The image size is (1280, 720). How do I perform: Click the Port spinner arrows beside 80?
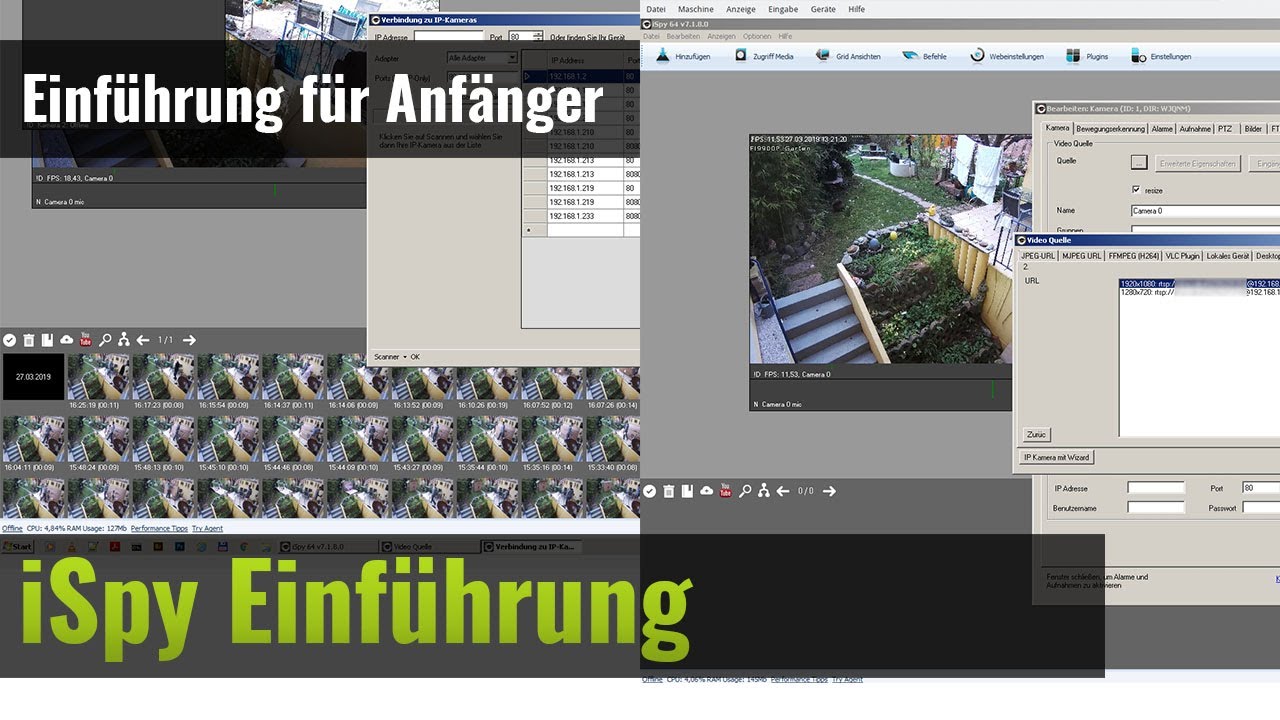pyautogui.click(x=538, y=36)
